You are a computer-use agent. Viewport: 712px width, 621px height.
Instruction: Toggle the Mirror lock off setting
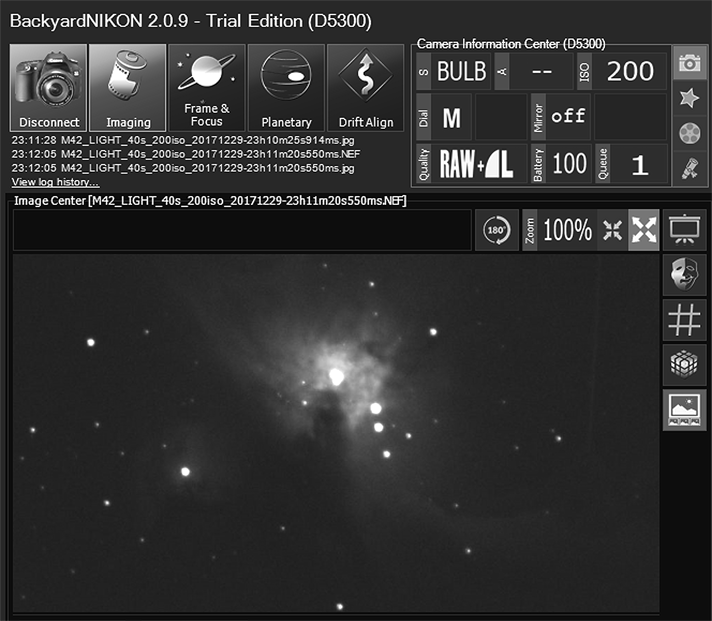[560, 117]
